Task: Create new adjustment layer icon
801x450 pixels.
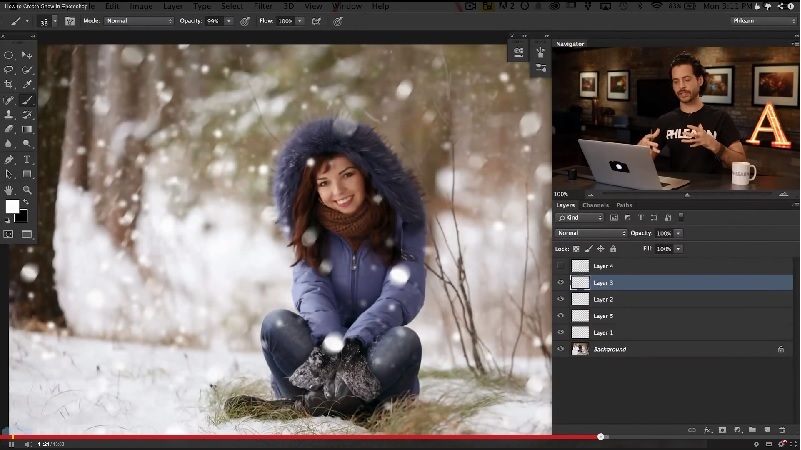Action: pos(738,430)
